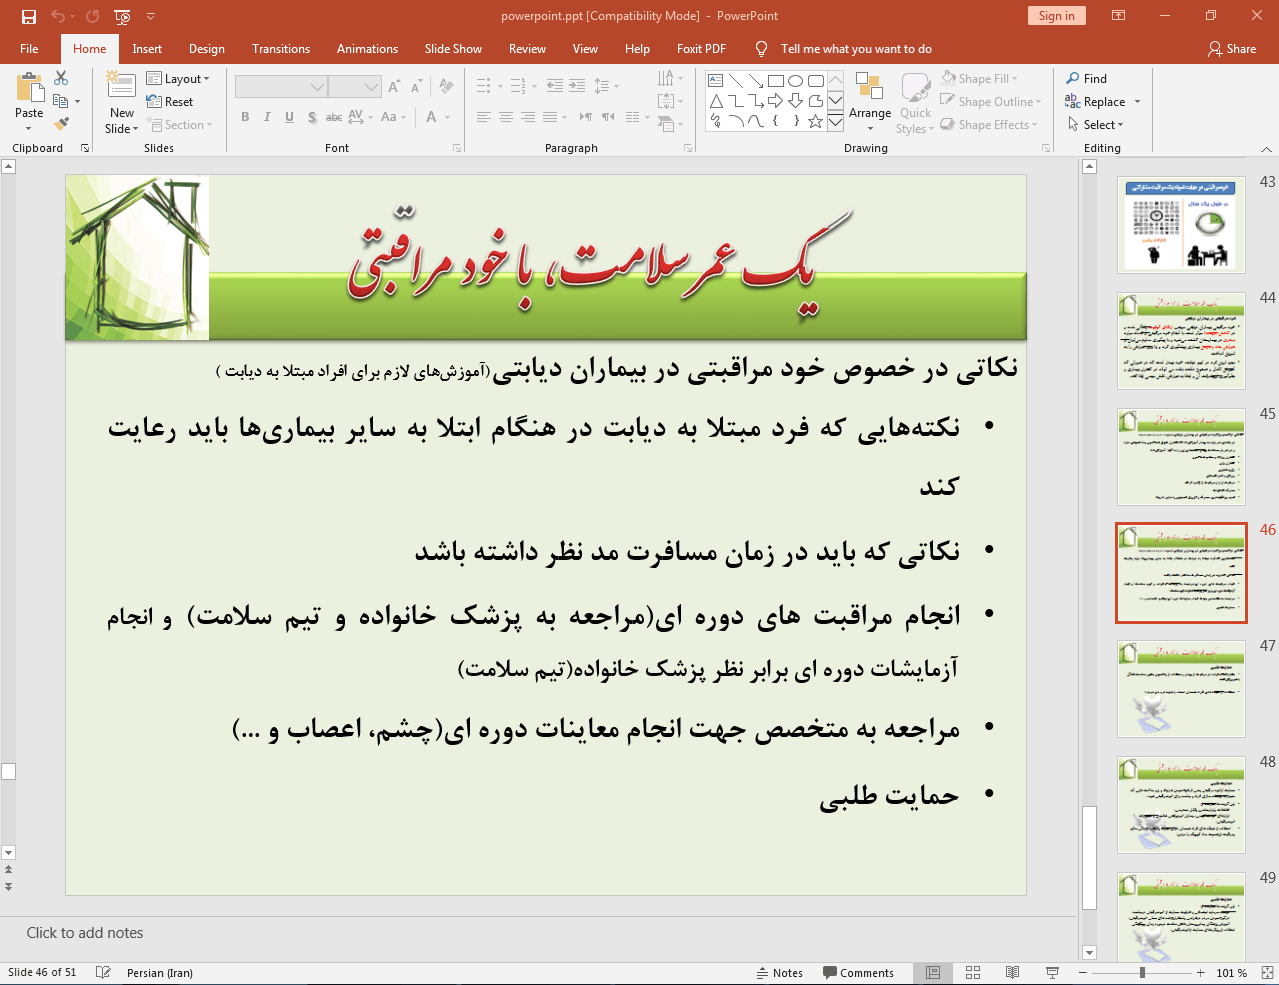This screenshot has width=1279, height=985.
Task: Toggle Underline formatting
Action: tap(289, 117)
